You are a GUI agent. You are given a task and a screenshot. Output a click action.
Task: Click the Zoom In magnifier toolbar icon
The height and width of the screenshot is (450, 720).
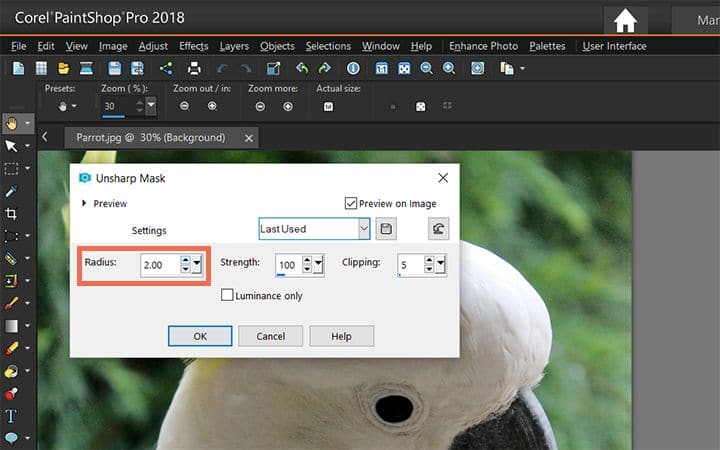(449, 68)
